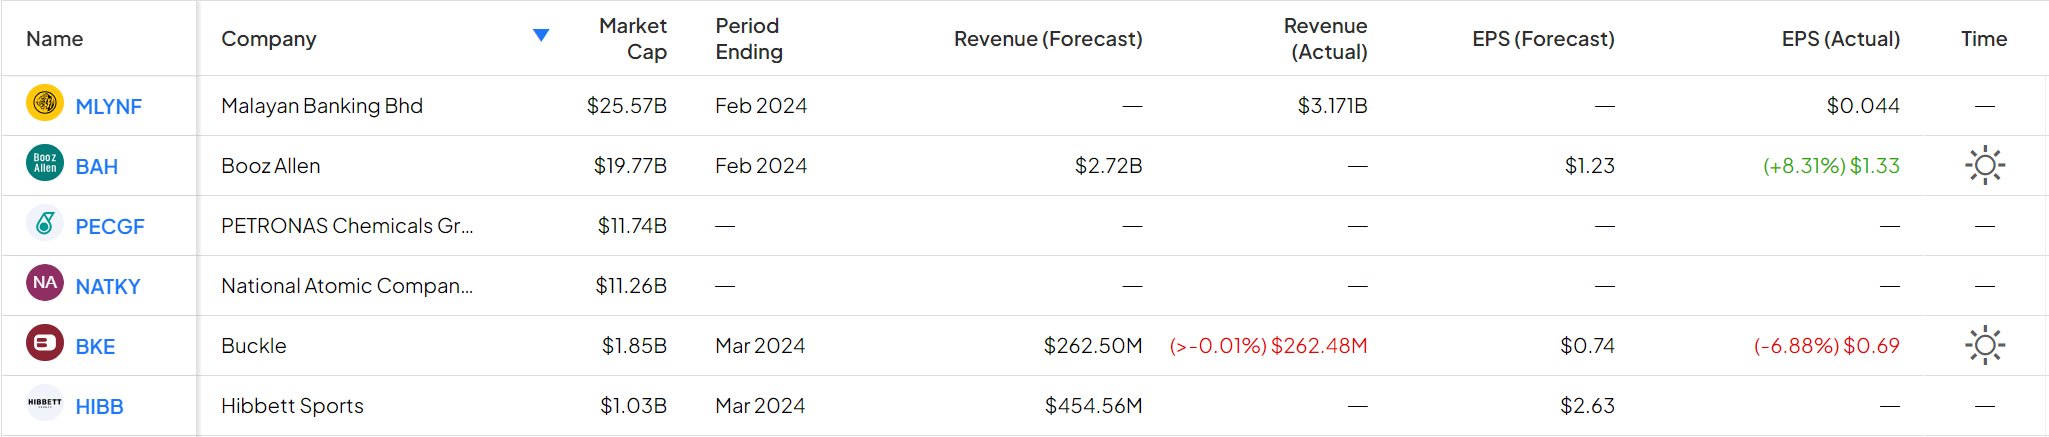Click the '$11.74B' market cap value
The width and height of the screenshot is (2049, 437).
pyautogui.click(x=632, y=226)
